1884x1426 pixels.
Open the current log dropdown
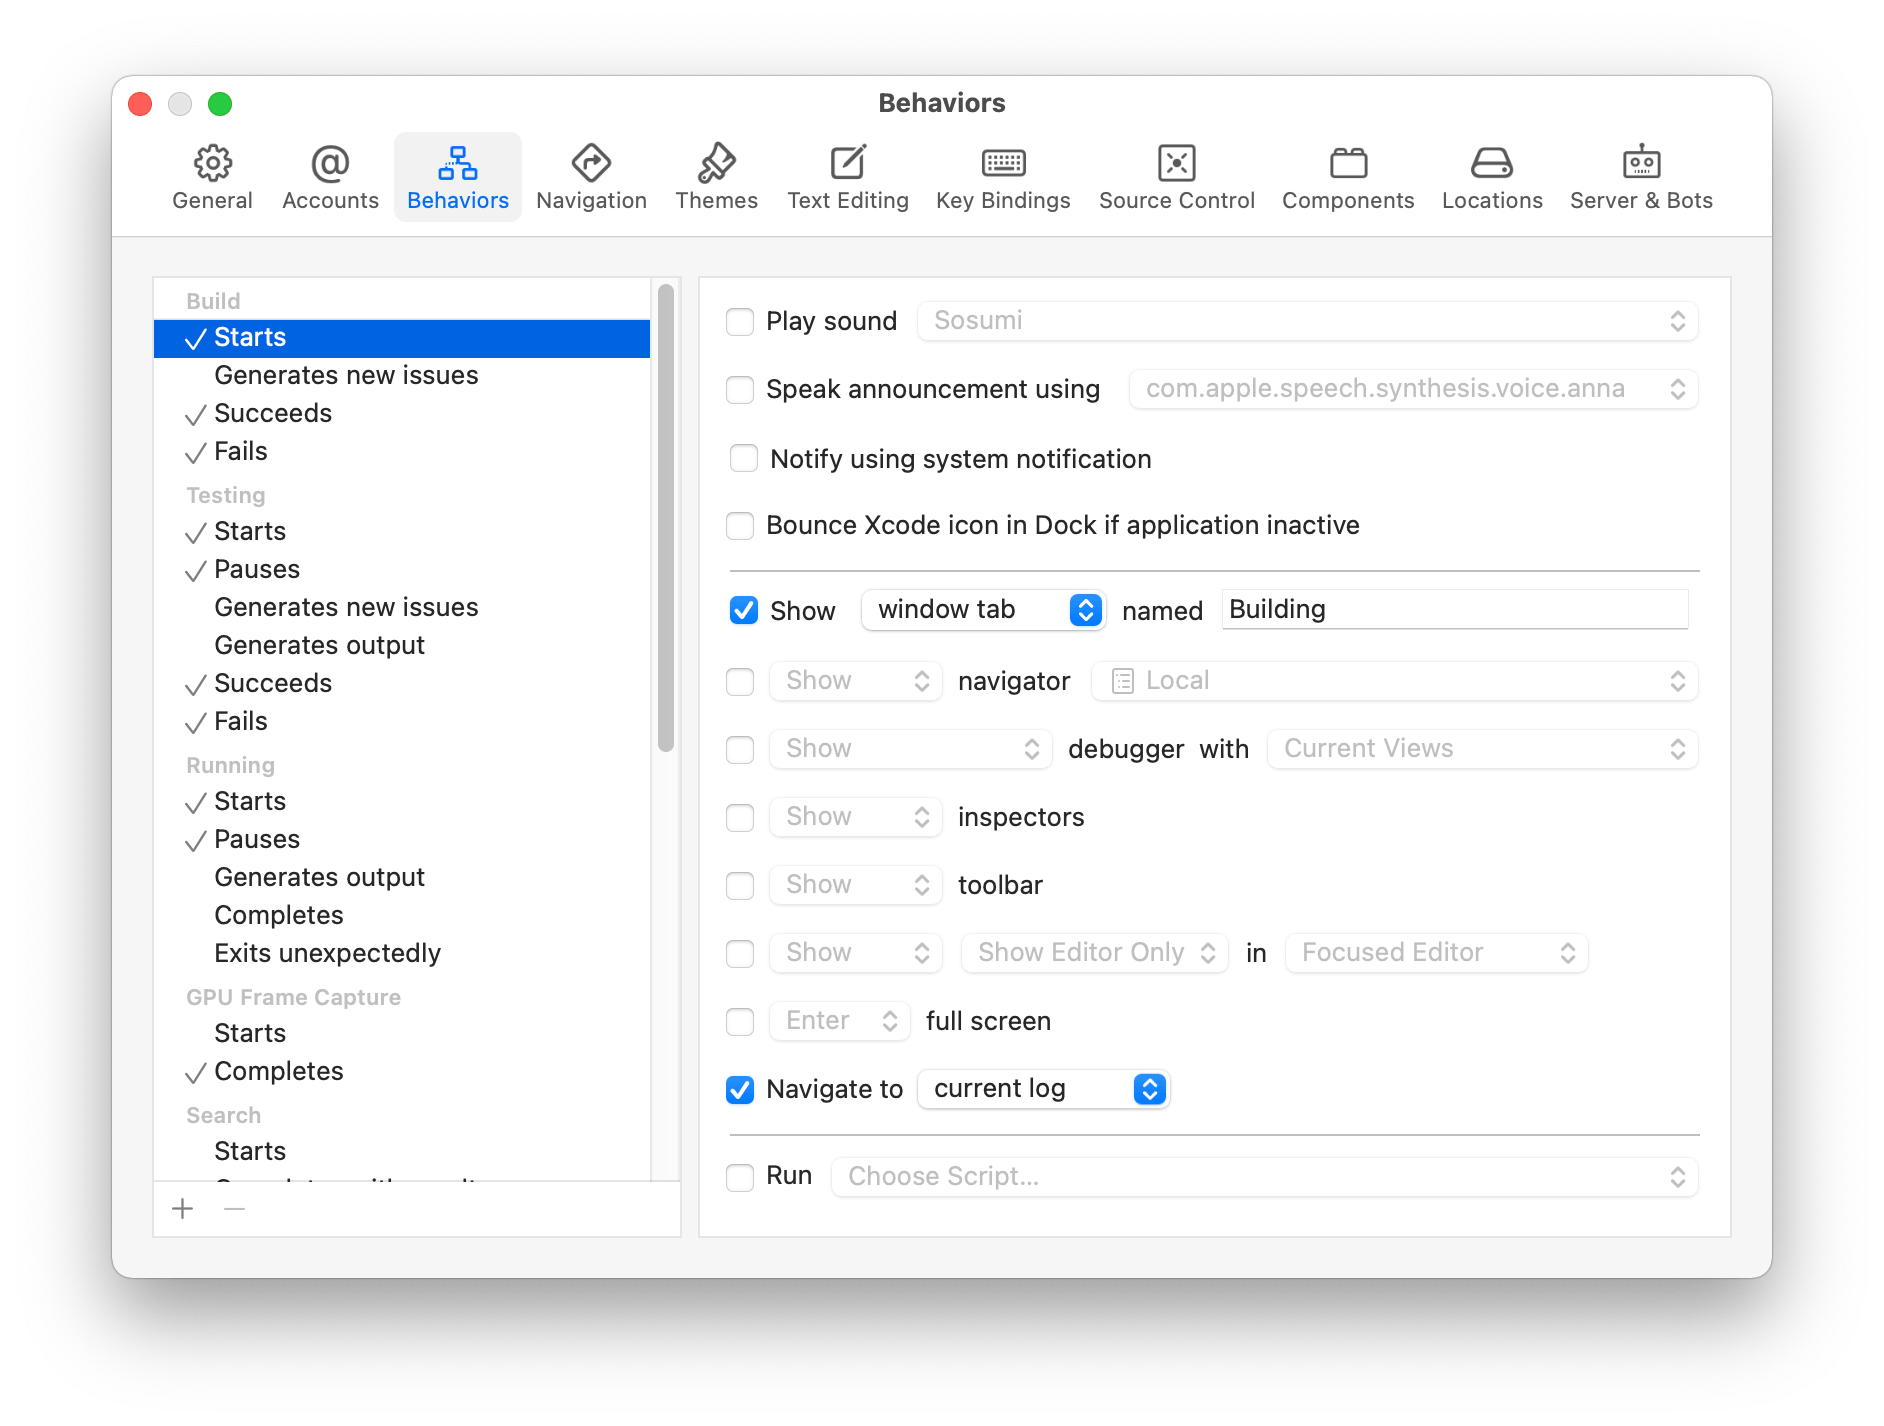tap(1043, 1088)
